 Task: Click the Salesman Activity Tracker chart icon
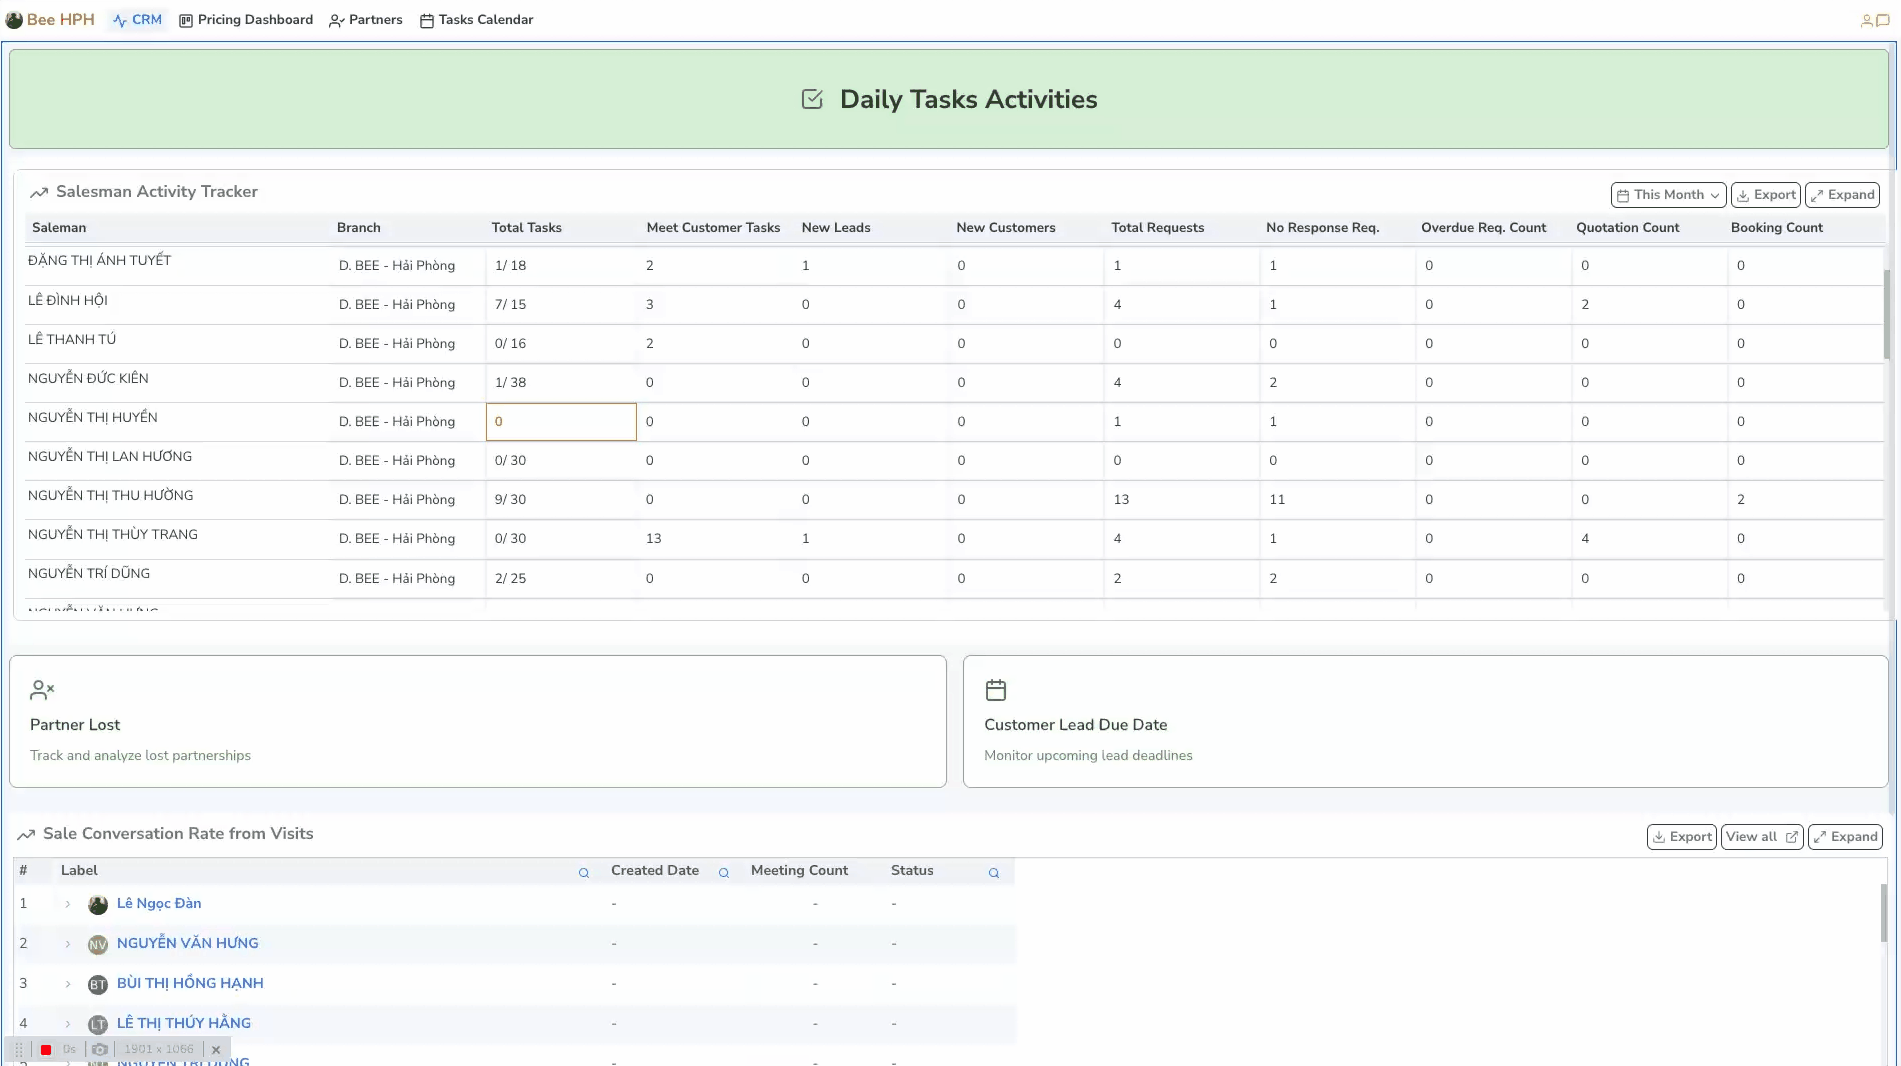(x=39, y=191)
